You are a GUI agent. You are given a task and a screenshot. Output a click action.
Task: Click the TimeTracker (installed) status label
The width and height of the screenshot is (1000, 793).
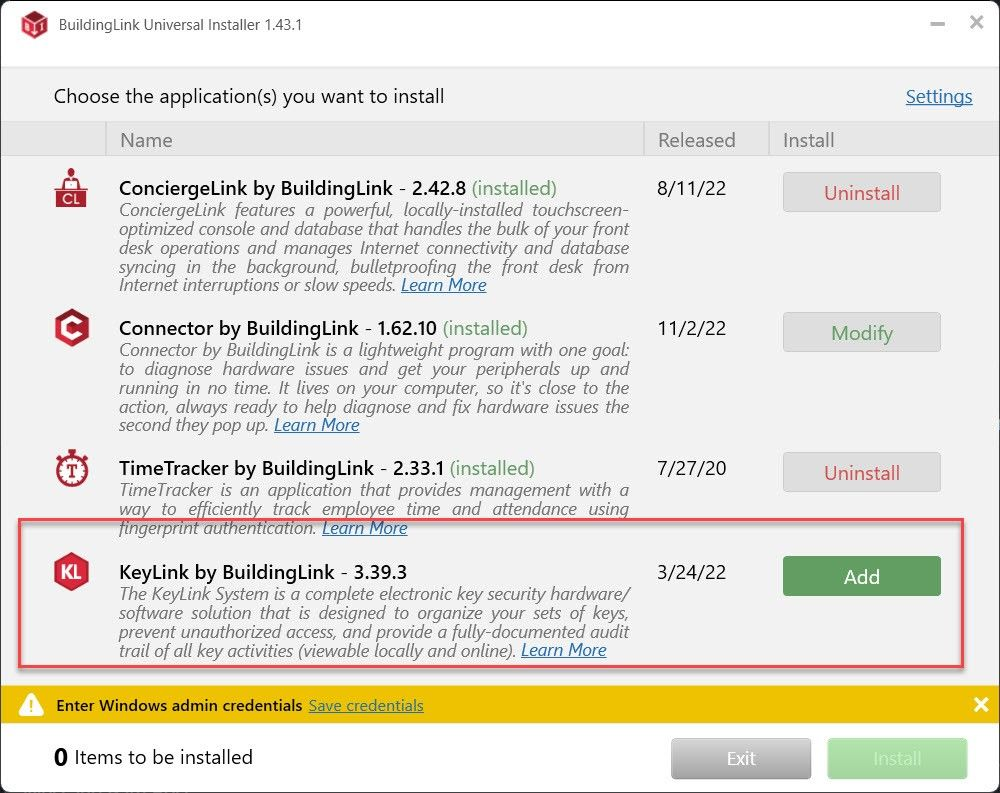click(x=492, y=468)
